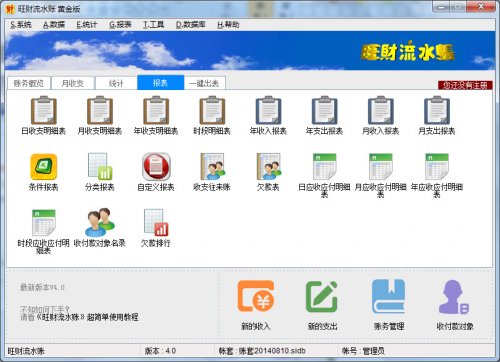The width and height of the screenshot is (500, 362).
Task: Click the 版本 : 4.0 status entry
Action: [x=160, y=351]
